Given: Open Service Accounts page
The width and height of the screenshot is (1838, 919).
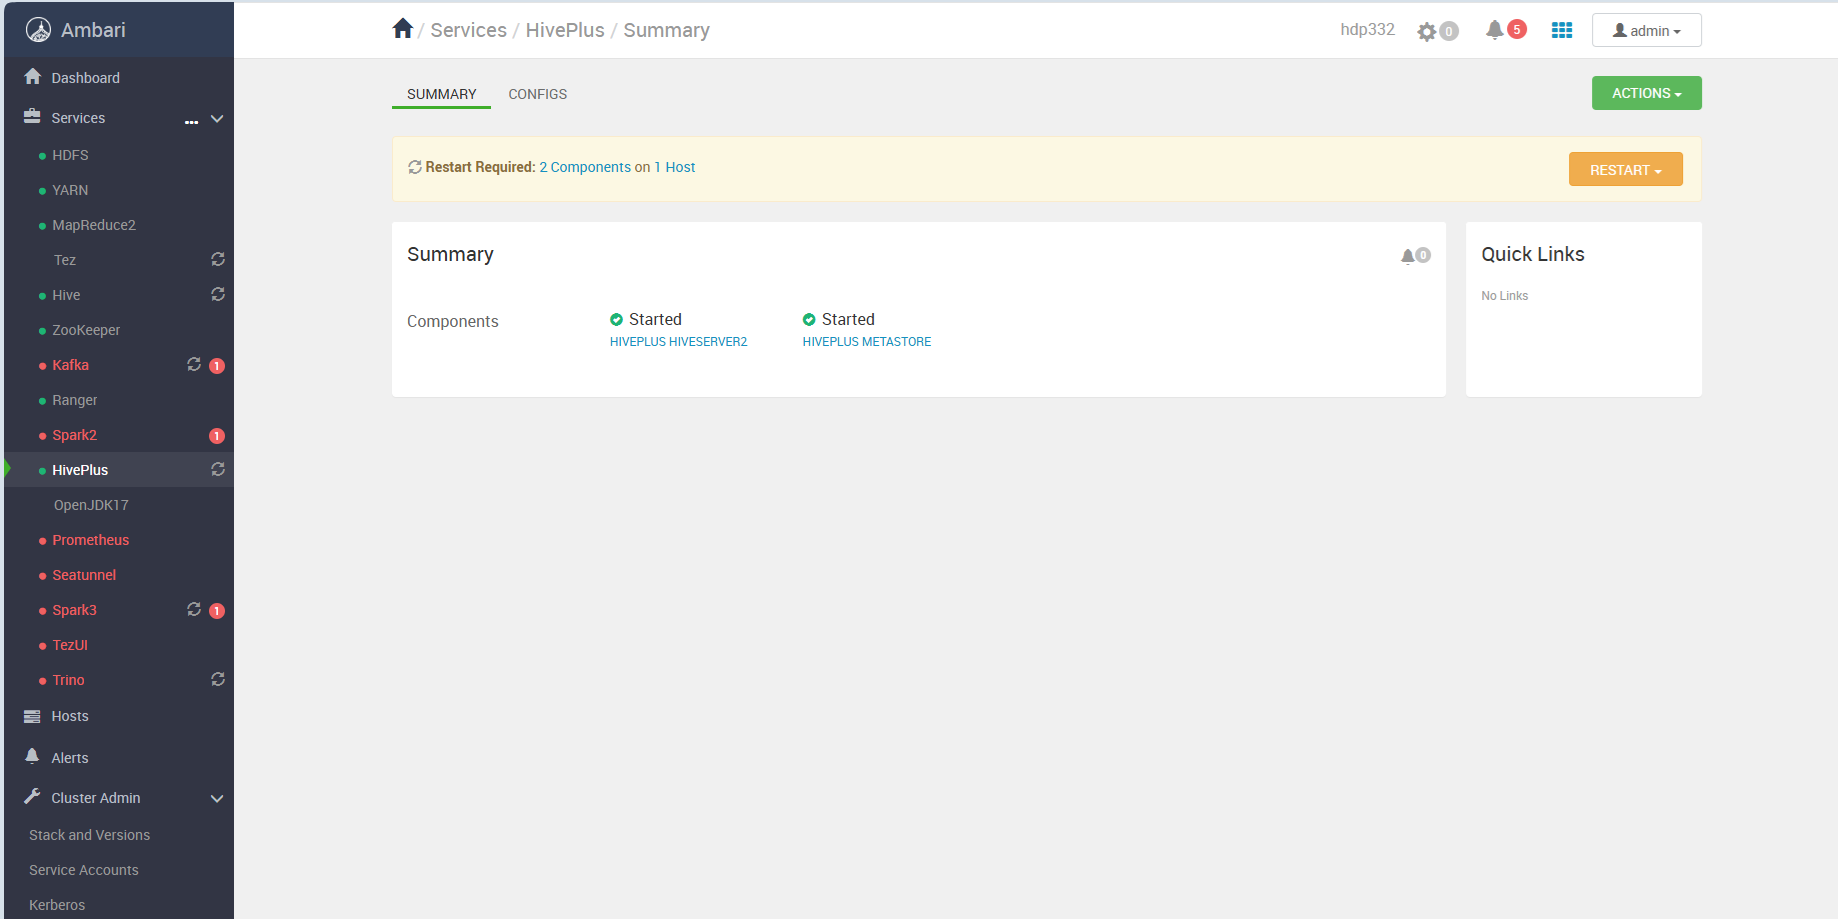Looking at the screenshot, I should pyautogui.click(x=84, y=870).
